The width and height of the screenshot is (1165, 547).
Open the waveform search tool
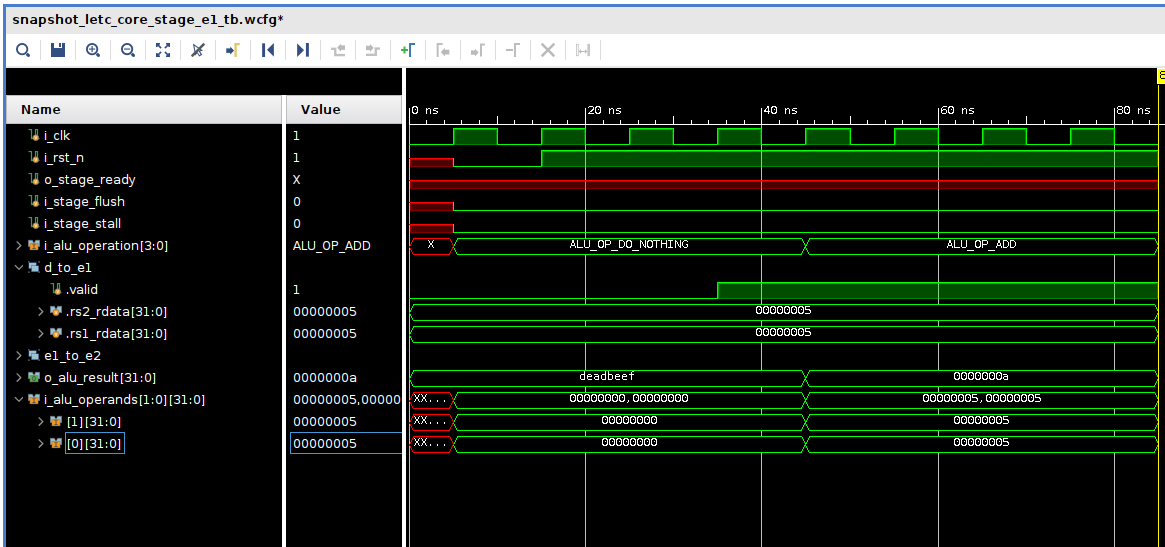pos(23,50)
